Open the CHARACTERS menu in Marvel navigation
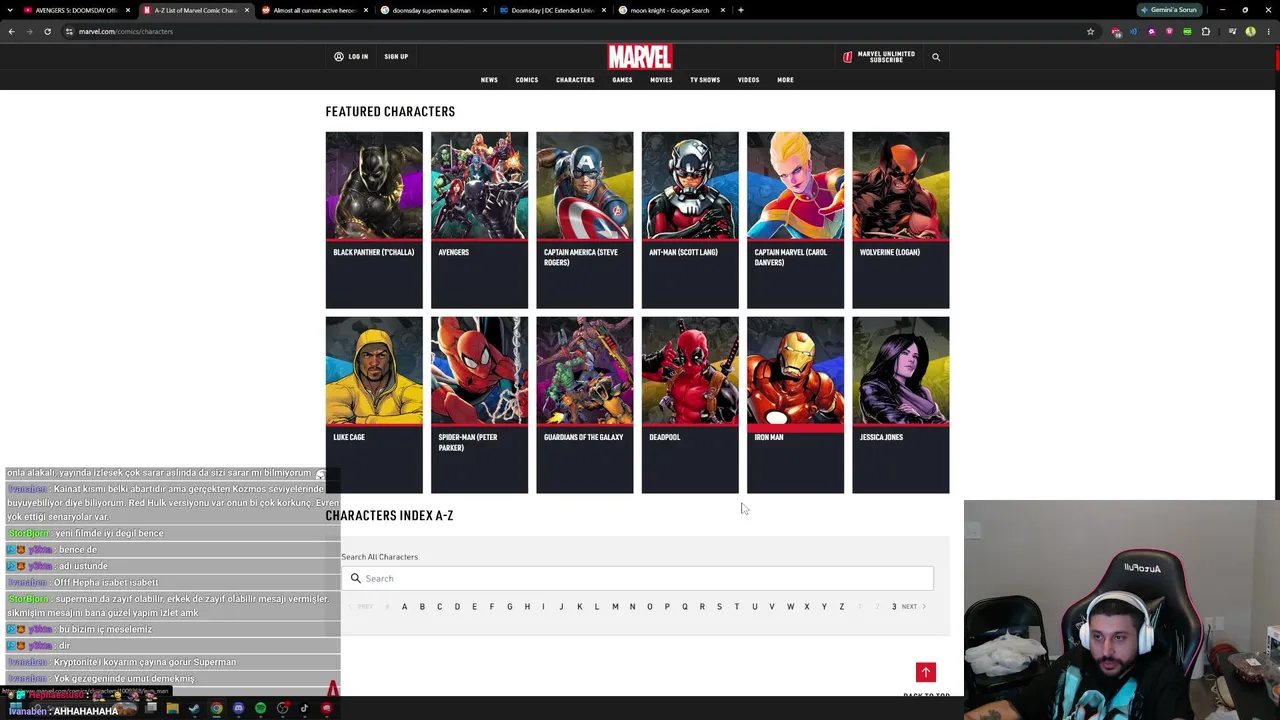Viewport: 1280px width, 720px height. click(x=575, y=80)
